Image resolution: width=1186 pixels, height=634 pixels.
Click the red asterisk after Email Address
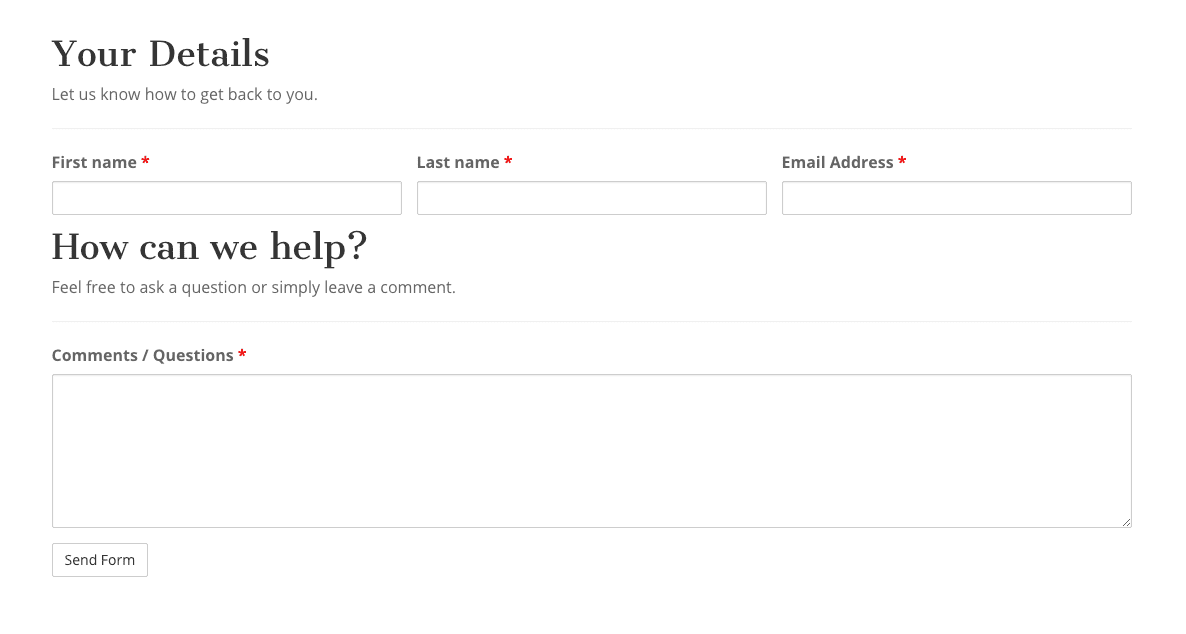[902, 162]
